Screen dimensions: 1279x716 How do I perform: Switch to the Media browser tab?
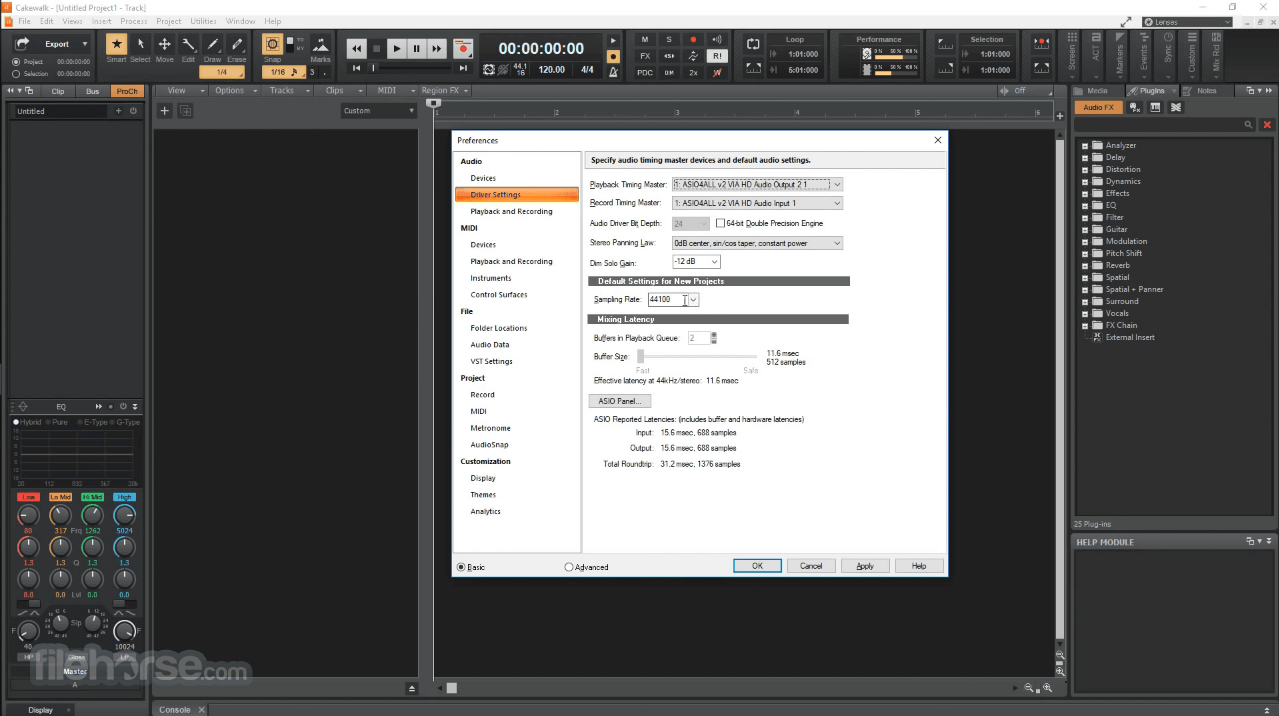click(x=1097, y=91)
